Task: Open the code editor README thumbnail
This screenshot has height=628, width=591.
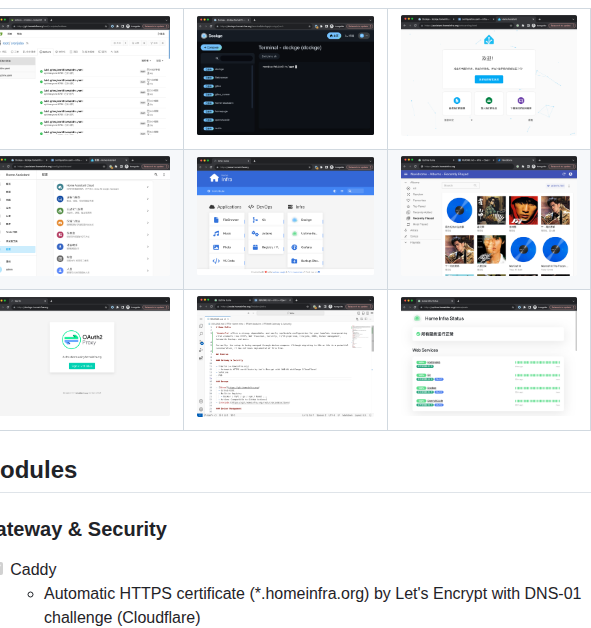Action: 285,356
